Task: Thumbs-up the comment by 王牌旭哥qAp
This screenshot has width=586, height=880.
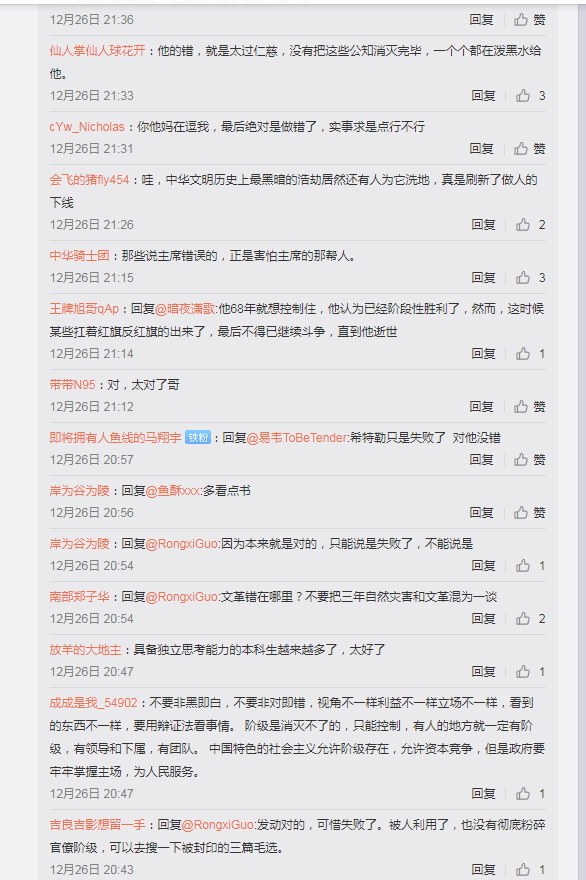Action: click(x=530, y=354)
